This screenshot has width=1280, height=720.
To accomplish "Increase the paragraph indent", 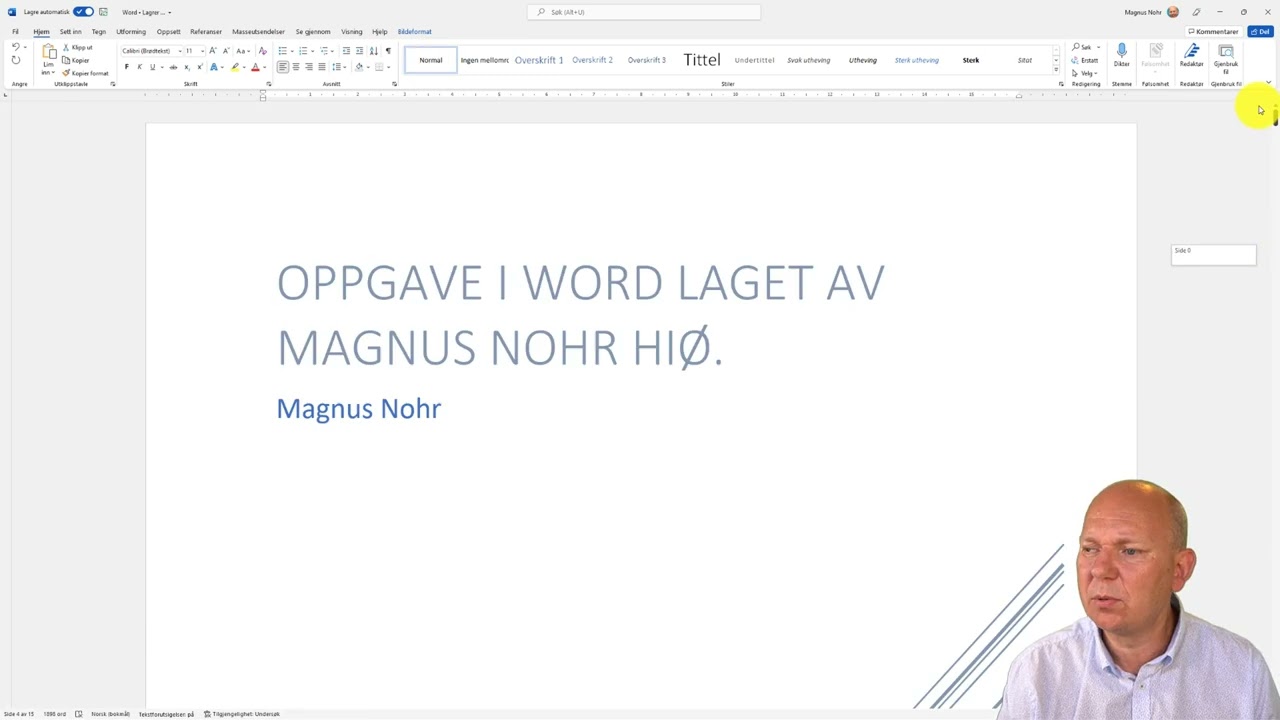I will (x=359, y=51).
